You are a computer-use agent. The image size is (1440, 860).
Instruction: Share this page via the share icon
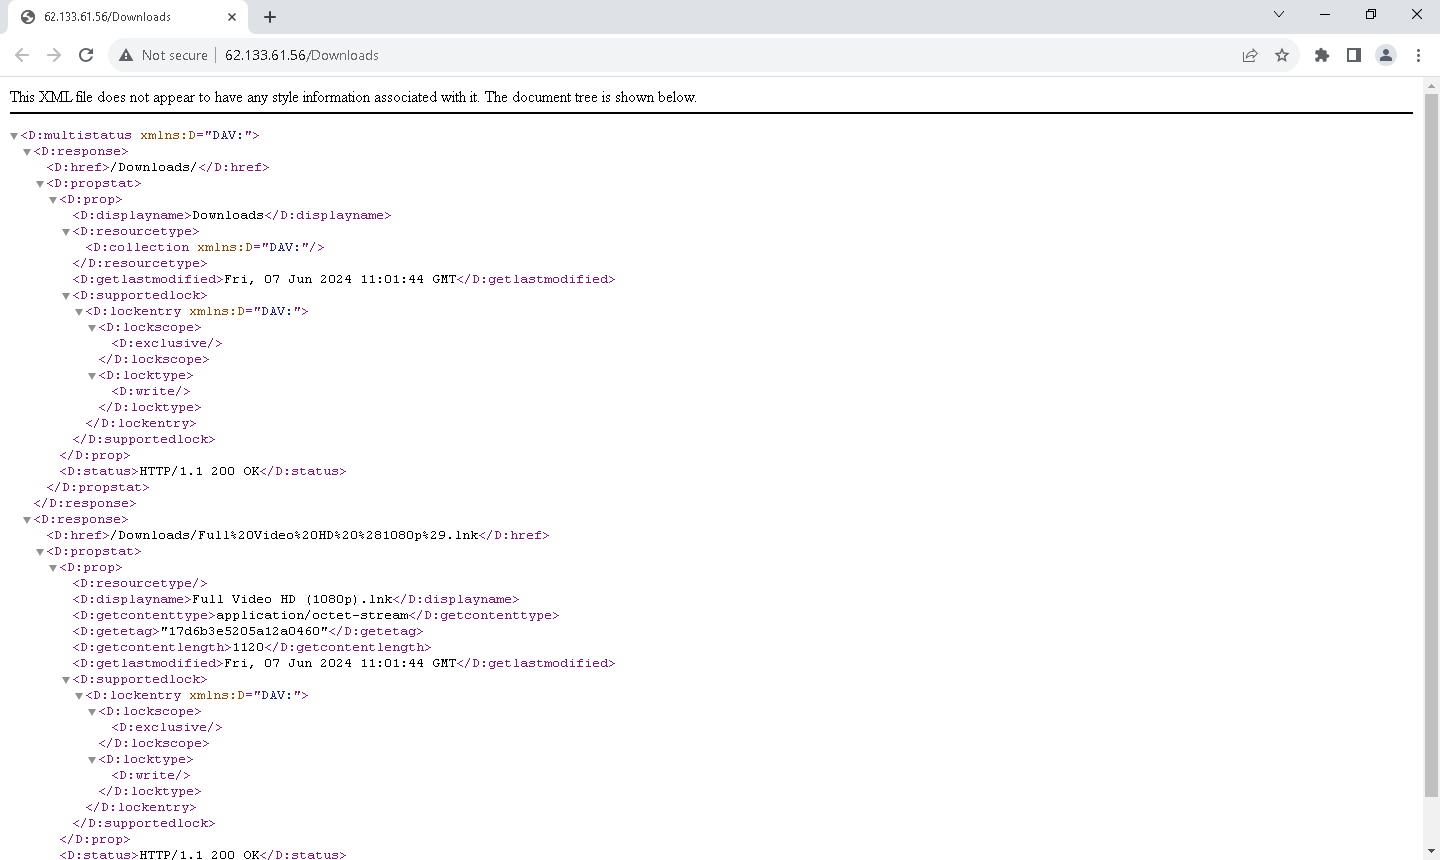pyautogui.click(x=1250, y=55)
